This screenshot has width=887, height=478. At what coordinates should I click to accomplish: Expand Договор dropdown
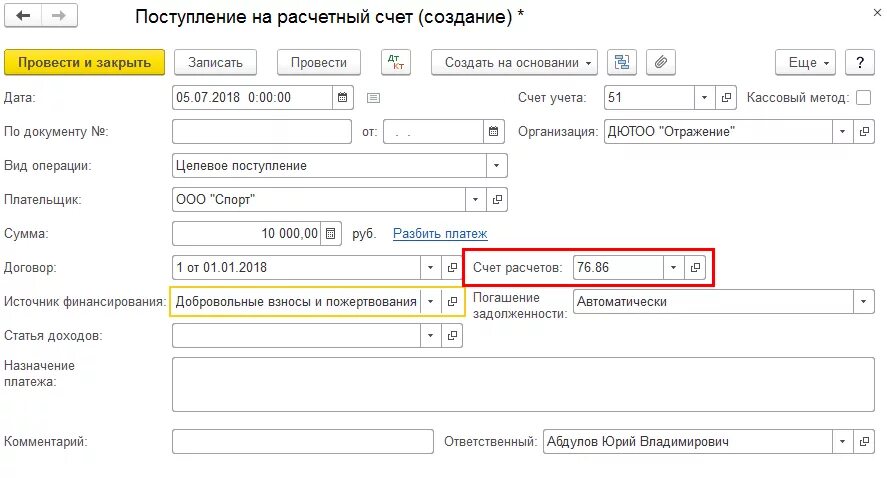(430, 267)
